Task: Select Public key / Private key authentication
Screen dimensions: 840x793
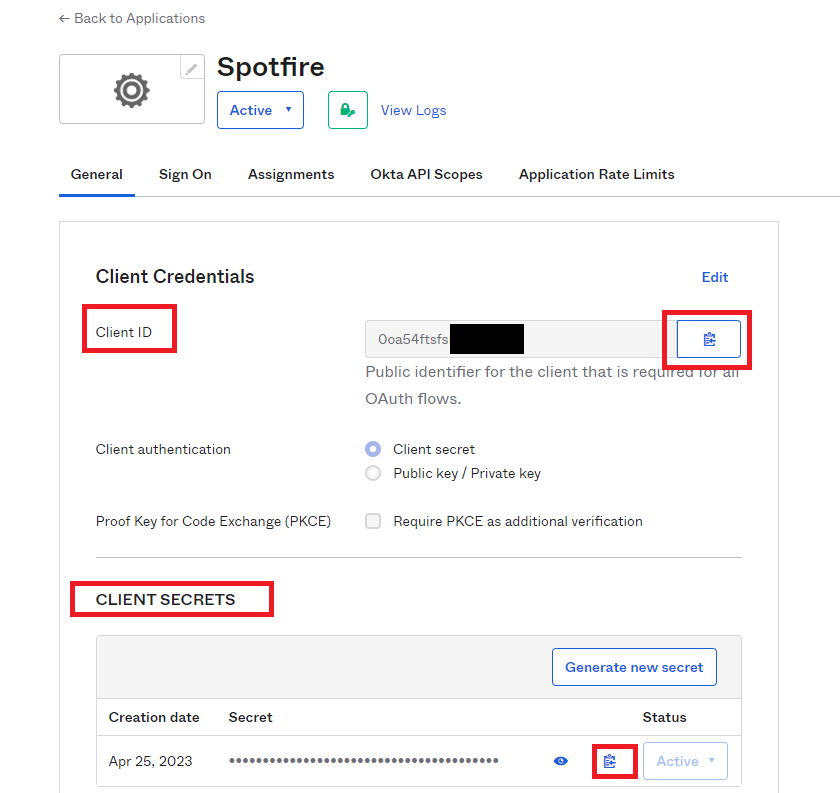Action: (x=373, y=473)
